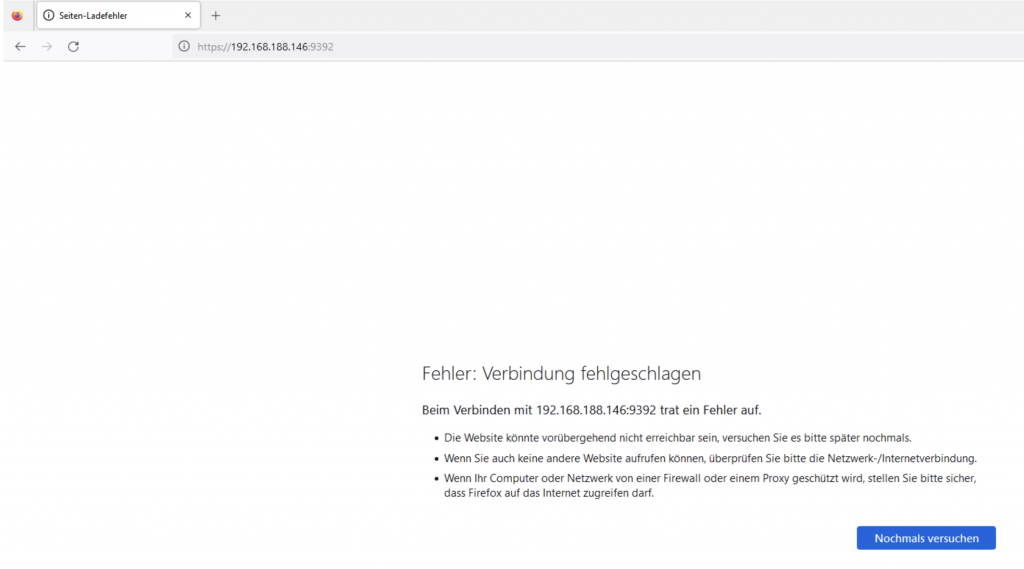
Task: Click the Firefox logo icon in tab bar
Action: click(16, 16)
